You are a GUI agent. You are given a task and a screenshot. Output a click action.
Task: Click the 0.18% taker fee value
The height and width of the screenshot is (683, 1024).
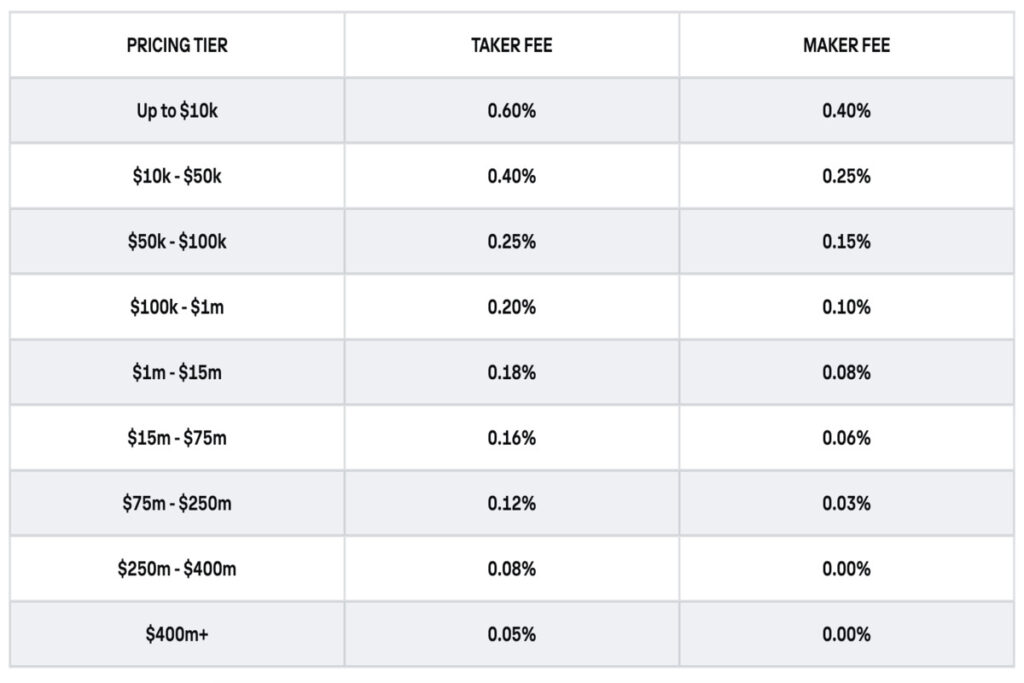click(x=511, y=373)
